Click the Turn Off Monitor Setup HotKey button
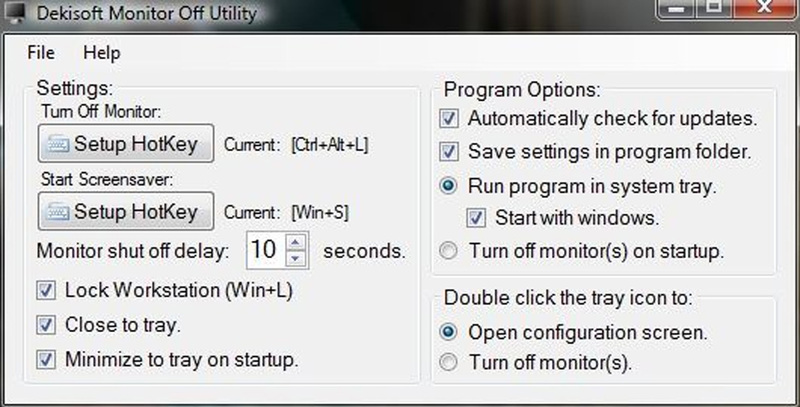The image size is (800, 407). coord(125,144)
